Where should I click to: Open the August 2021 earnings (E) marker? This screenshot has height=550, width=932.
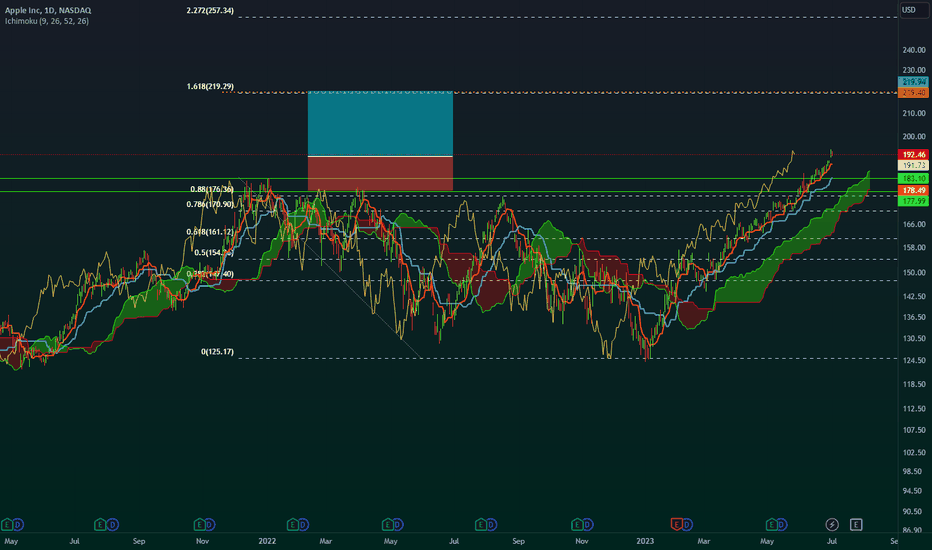coord(100,524)
